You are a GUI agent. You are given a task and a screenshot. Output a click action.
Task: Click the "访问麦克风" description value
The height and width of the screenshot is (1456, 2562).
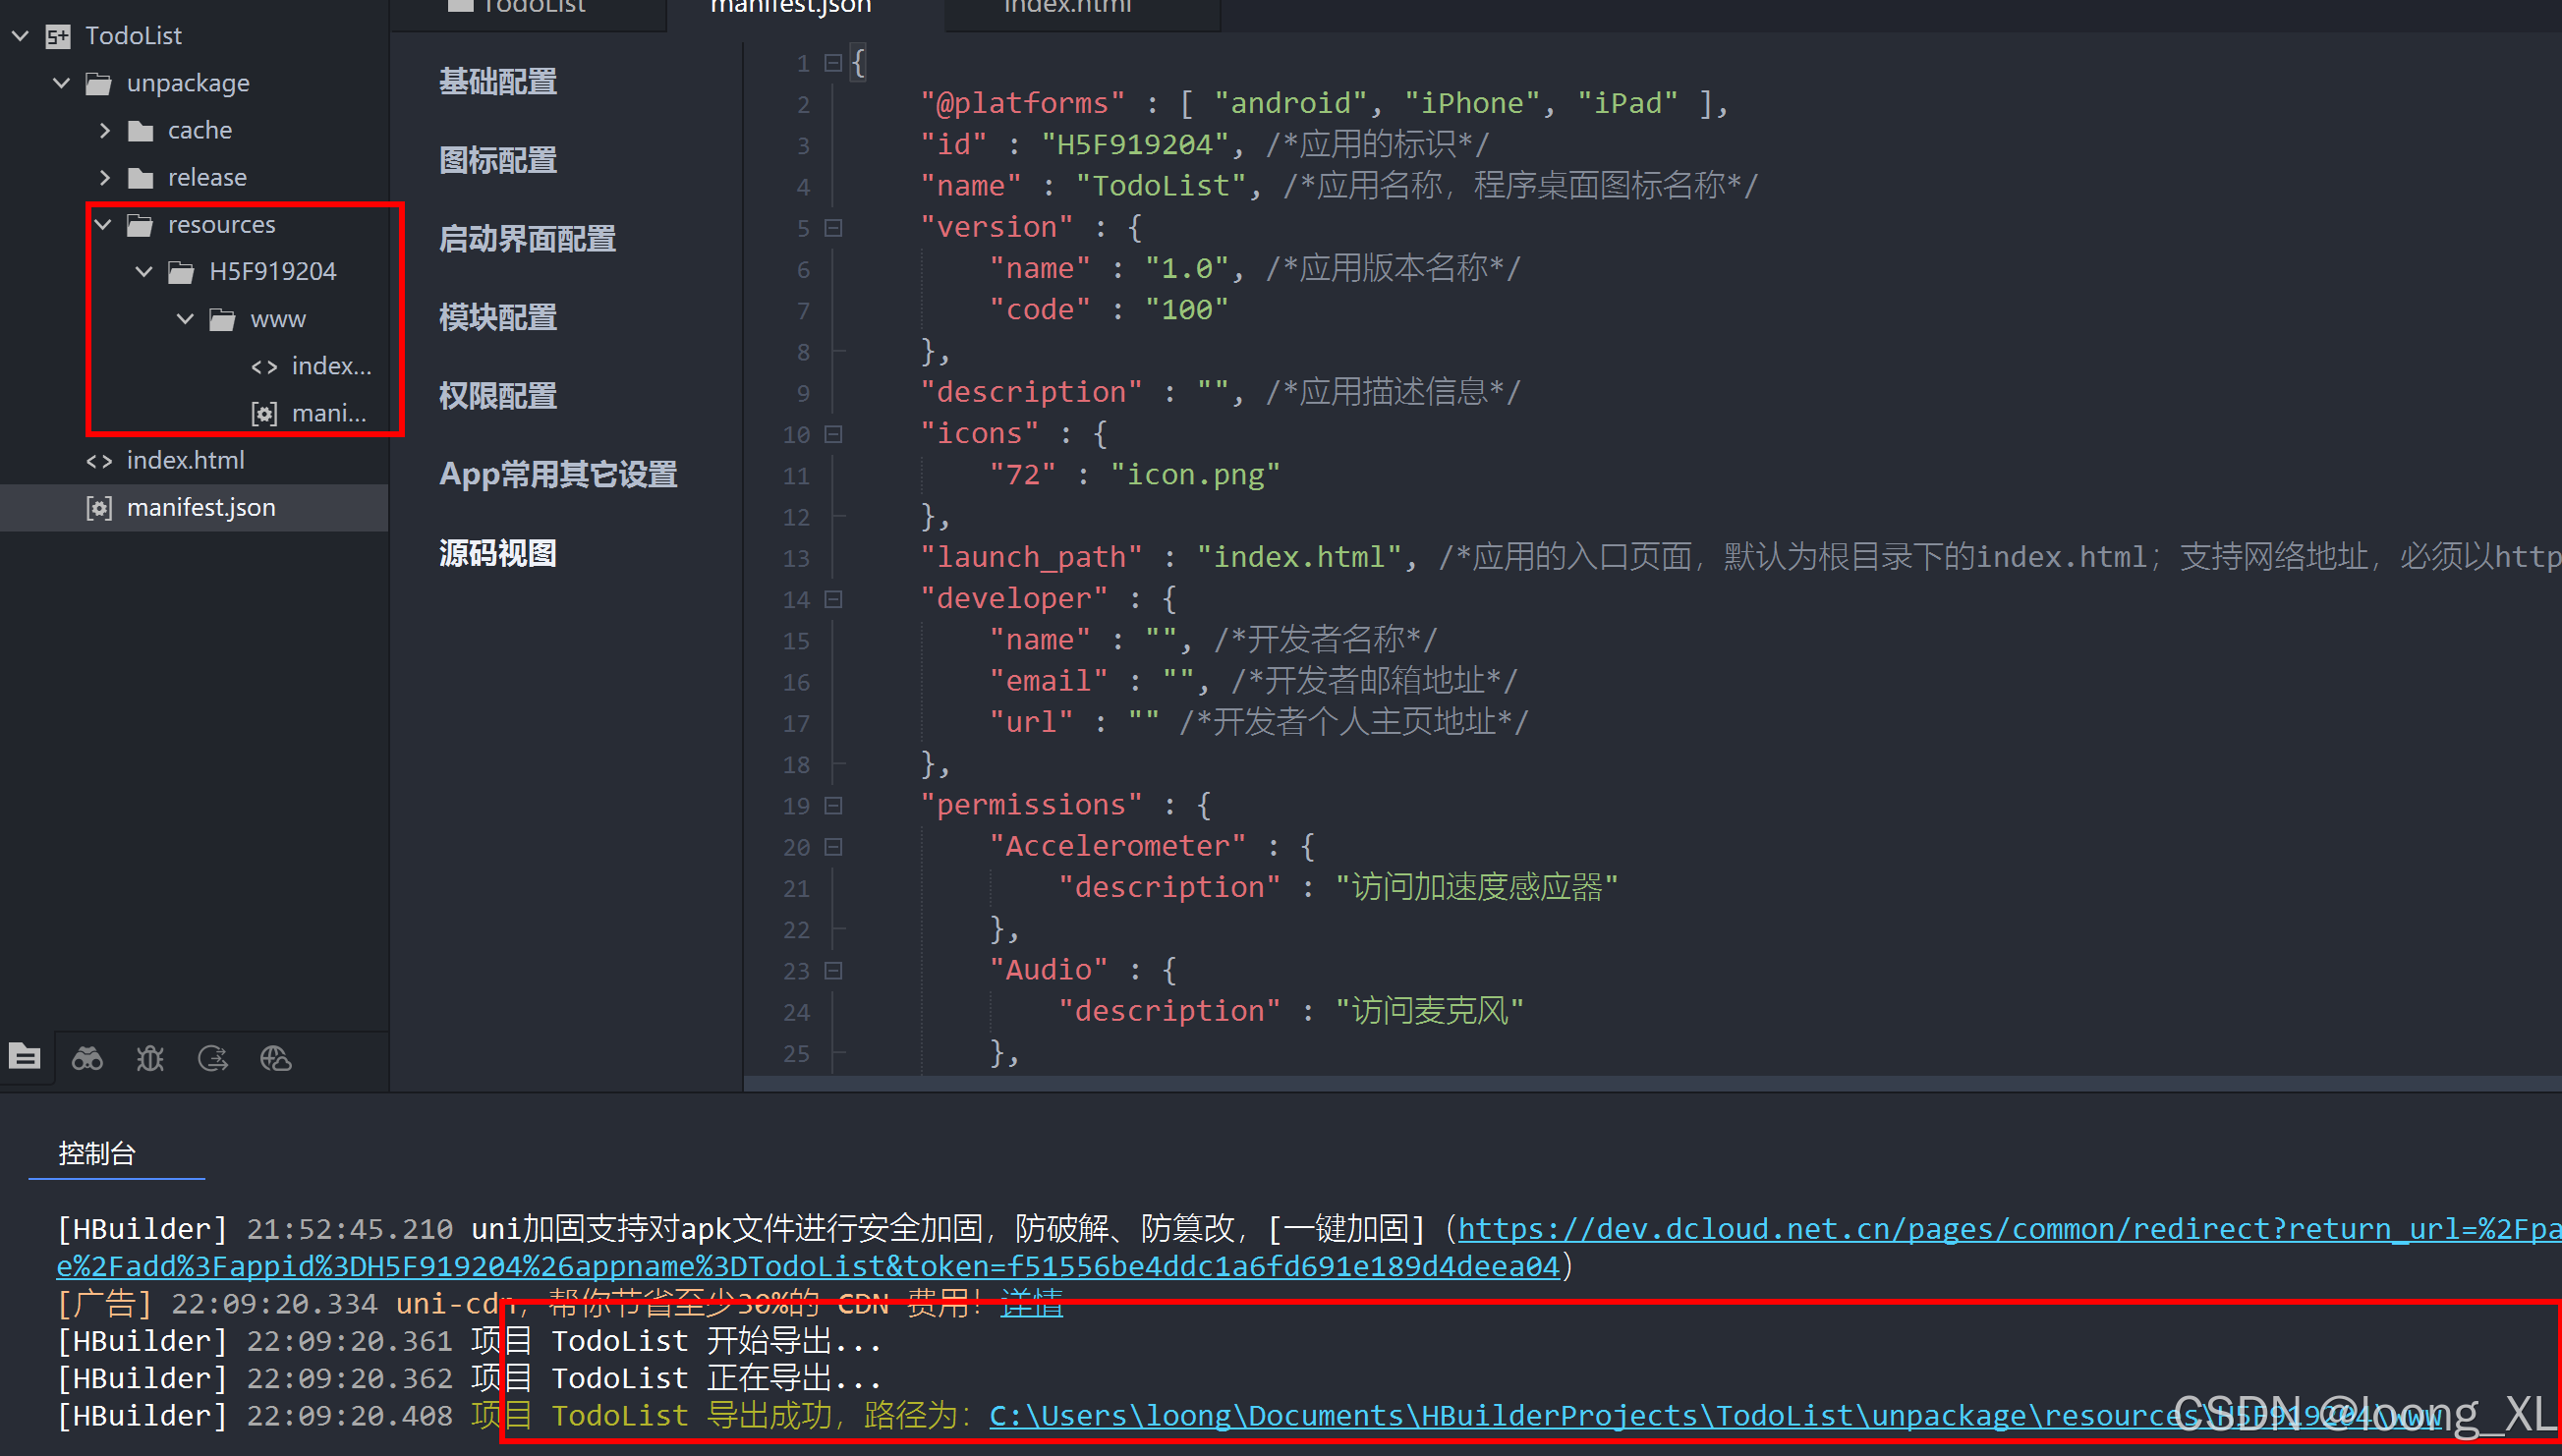pyautogui.click(x=1429, y=1011)
